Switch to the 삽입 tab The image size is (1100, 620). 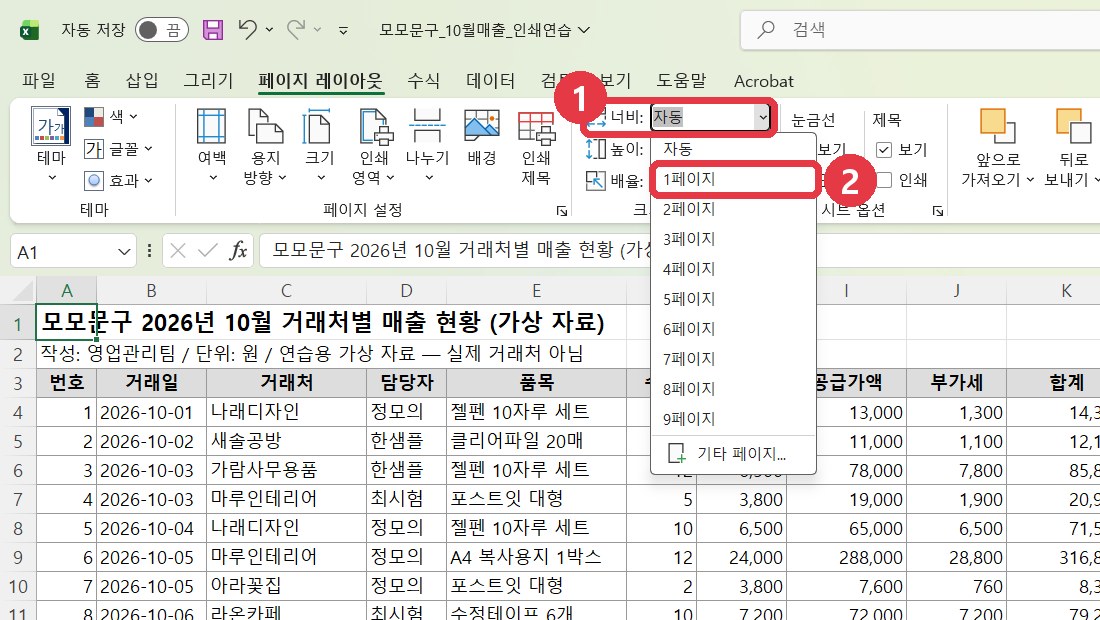pos(142,81)
